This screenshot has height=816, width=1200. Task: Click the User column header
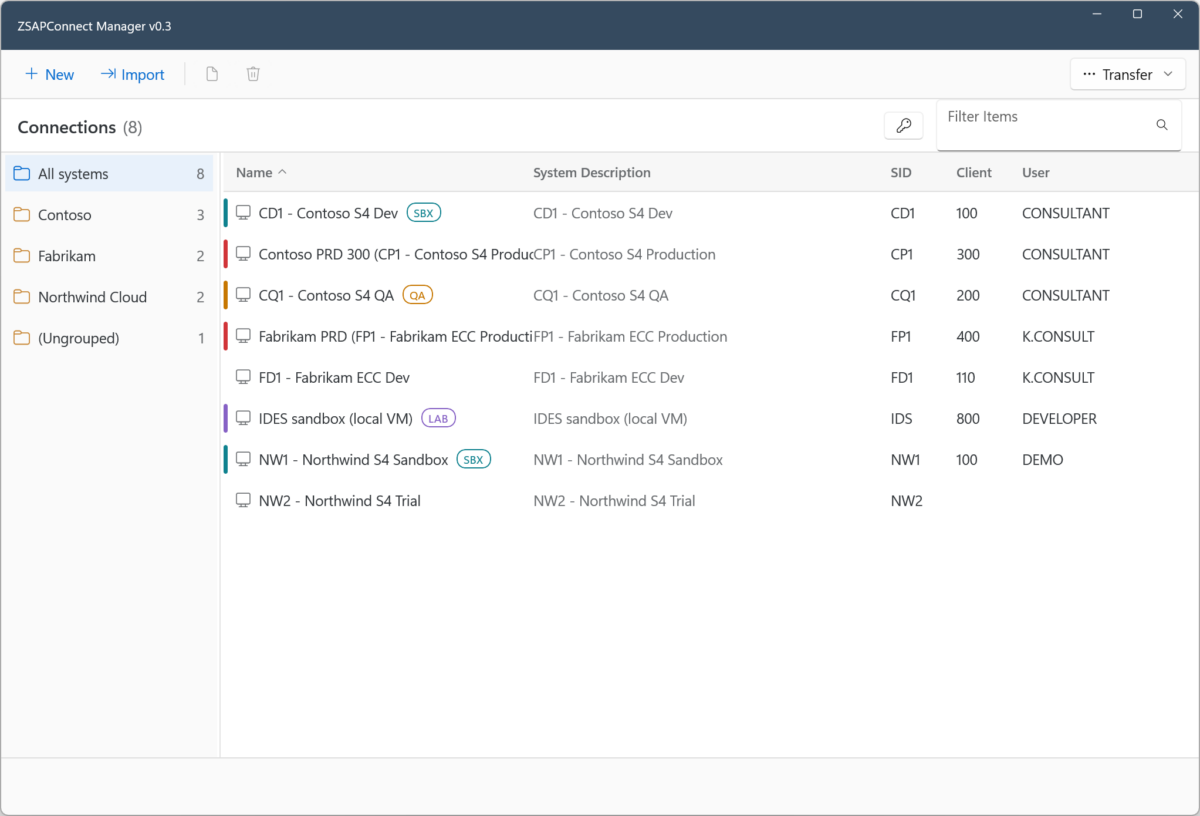click(1036, 173)
